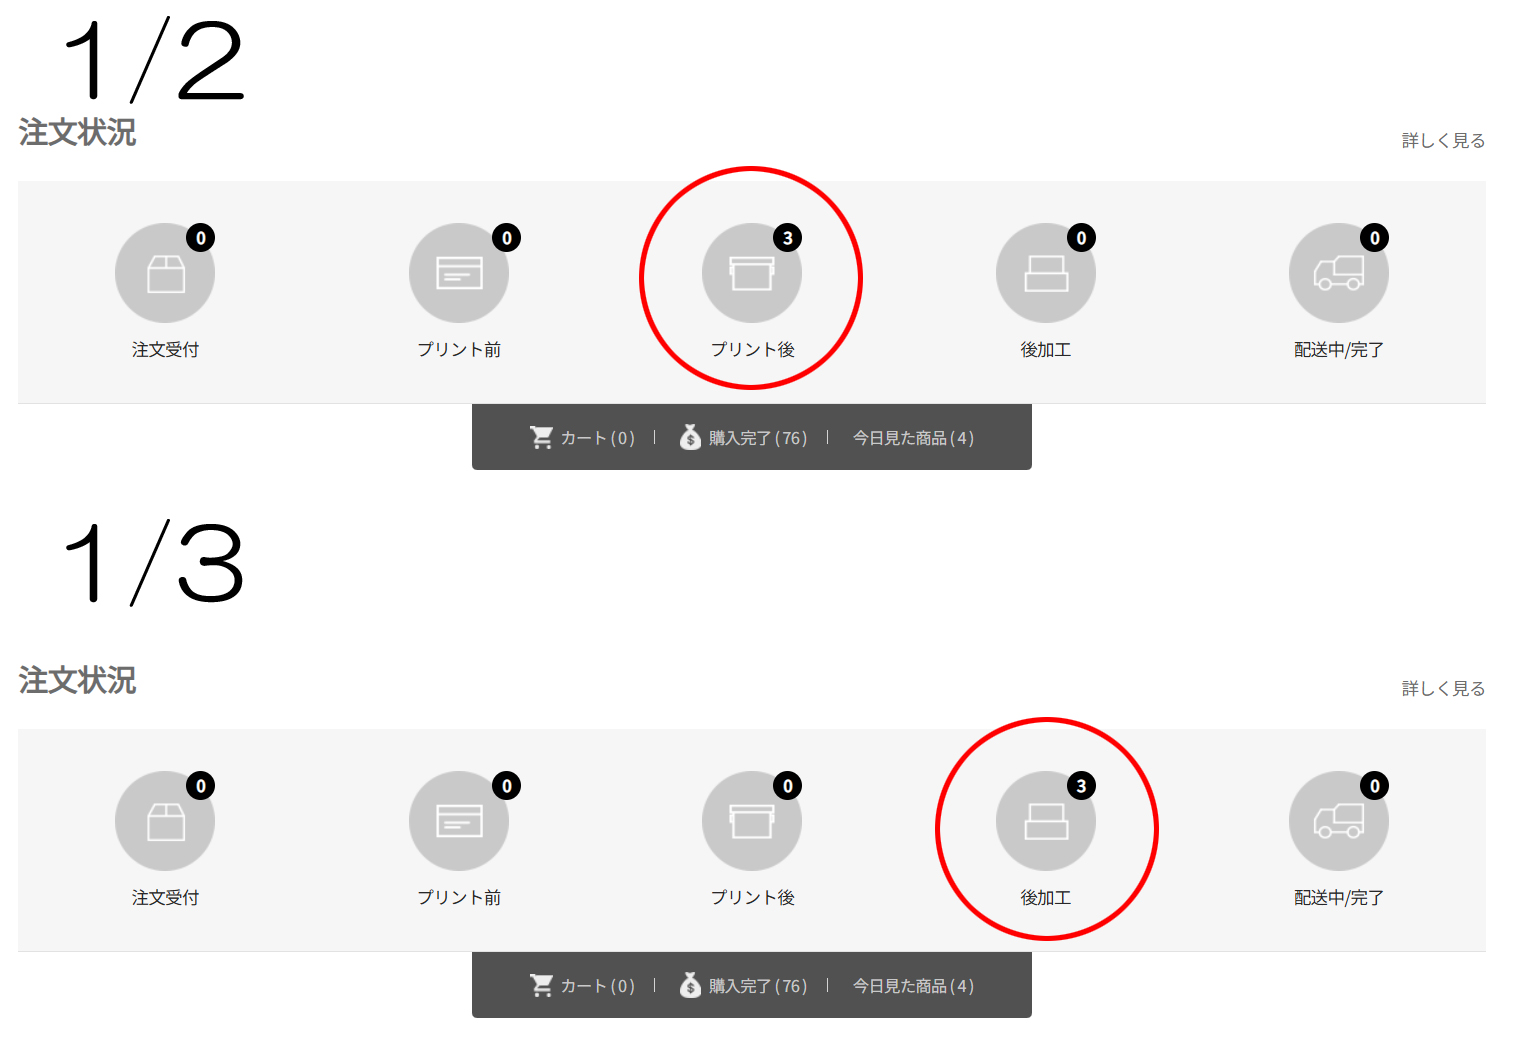Click 配送中/完了 truck icon in bottom panel
This screenshot has width=1537, height=1059.
pyautogui.click(x=1339, y=821)
